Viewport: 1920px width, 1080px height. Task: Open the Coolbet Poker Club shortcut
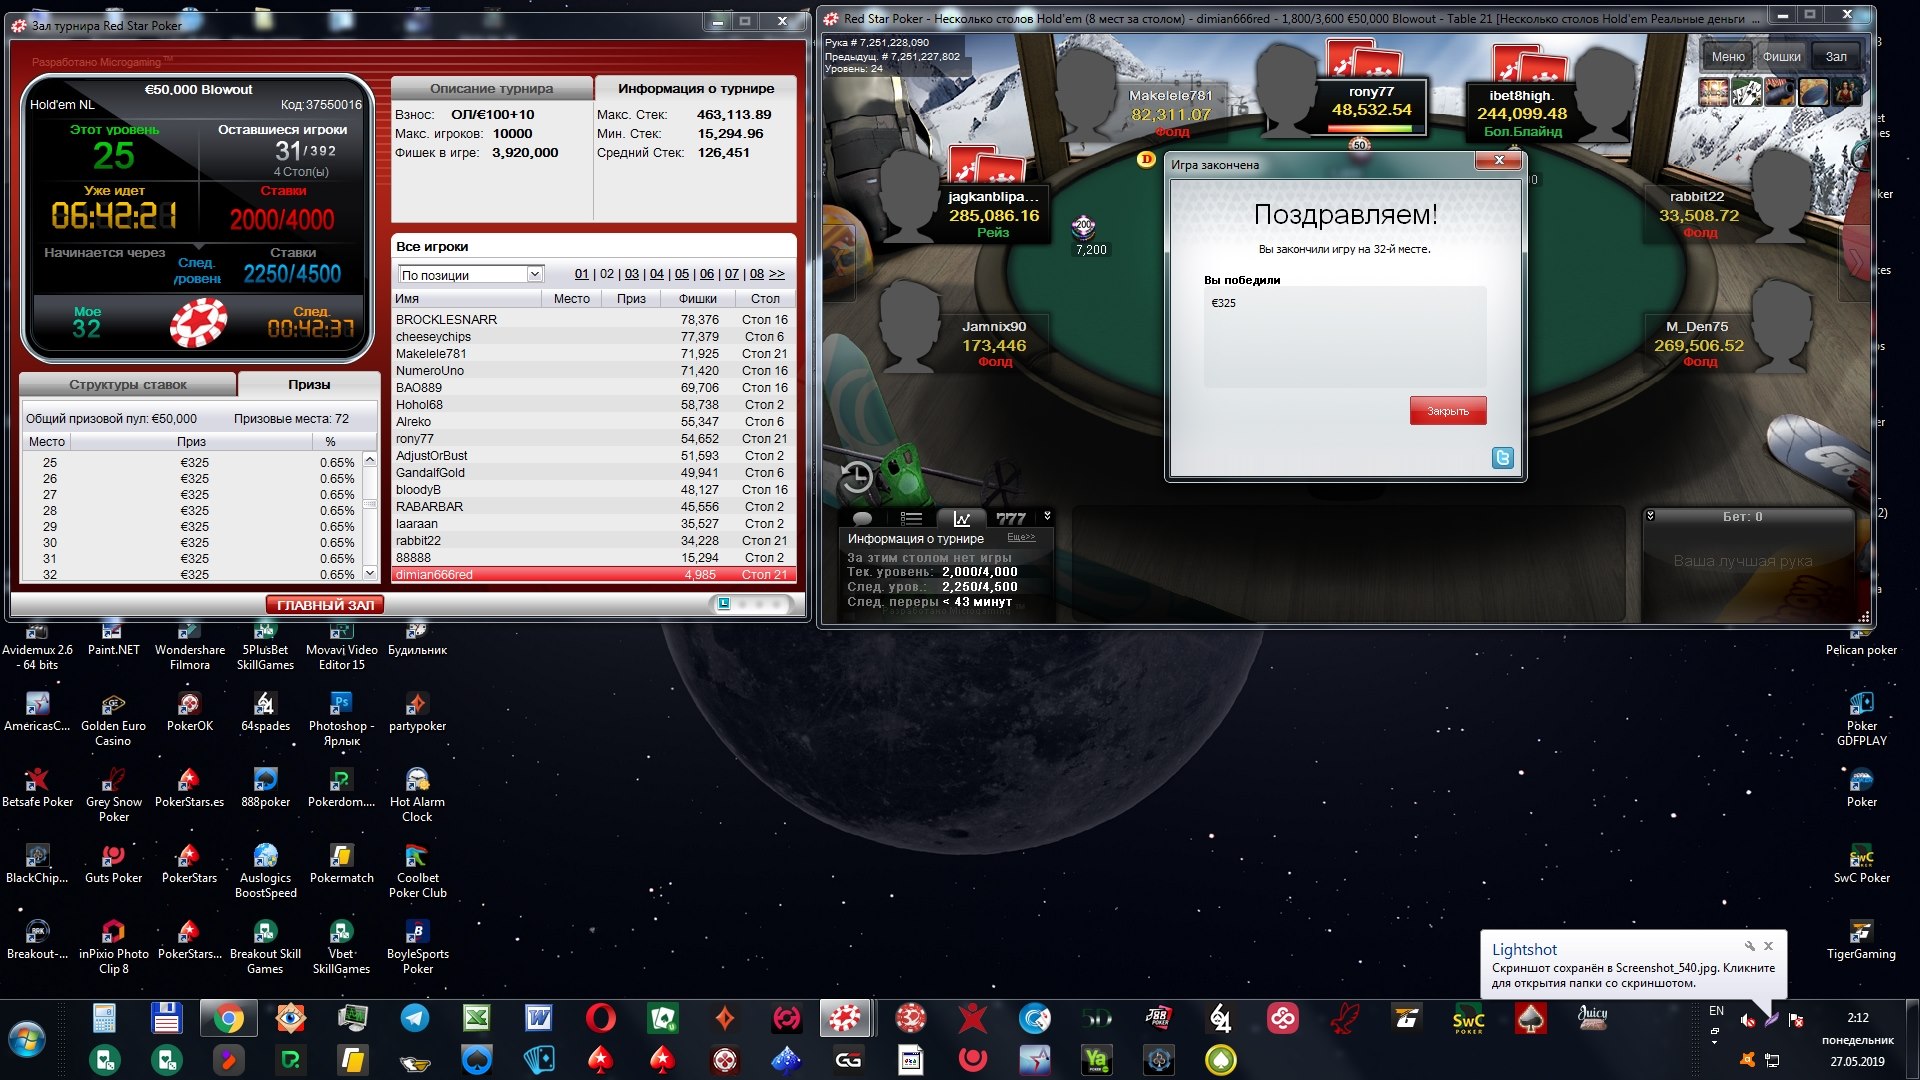point(417,871)
